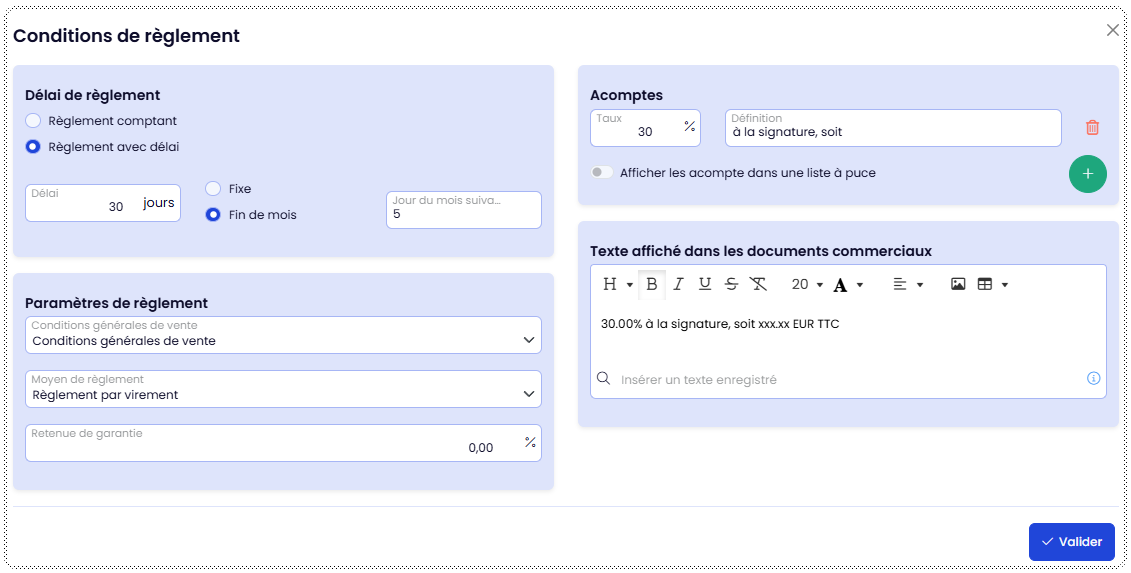1131x573 pixels.
Task: Add a new acompte with the green plus button
Action: [1088, 174]
